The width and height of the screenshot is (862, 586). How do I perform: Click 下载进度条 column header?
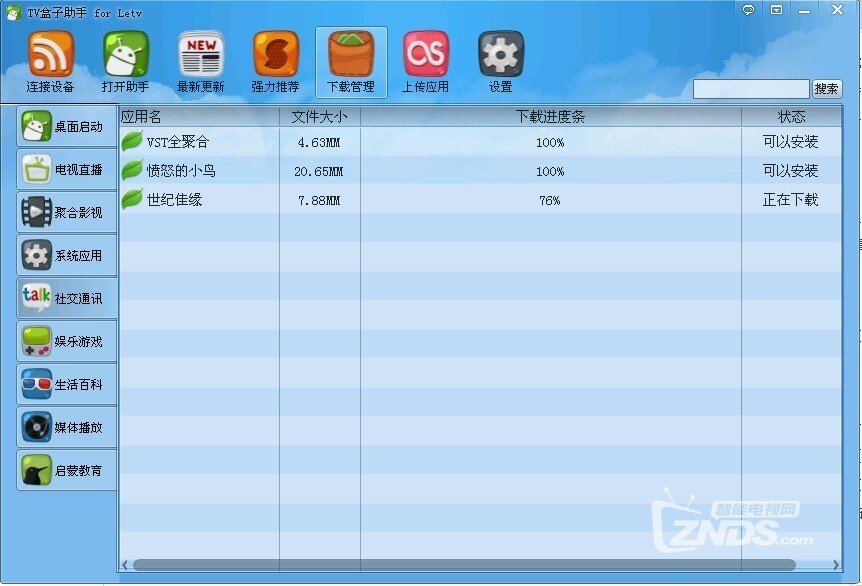(x=550, y=117)
